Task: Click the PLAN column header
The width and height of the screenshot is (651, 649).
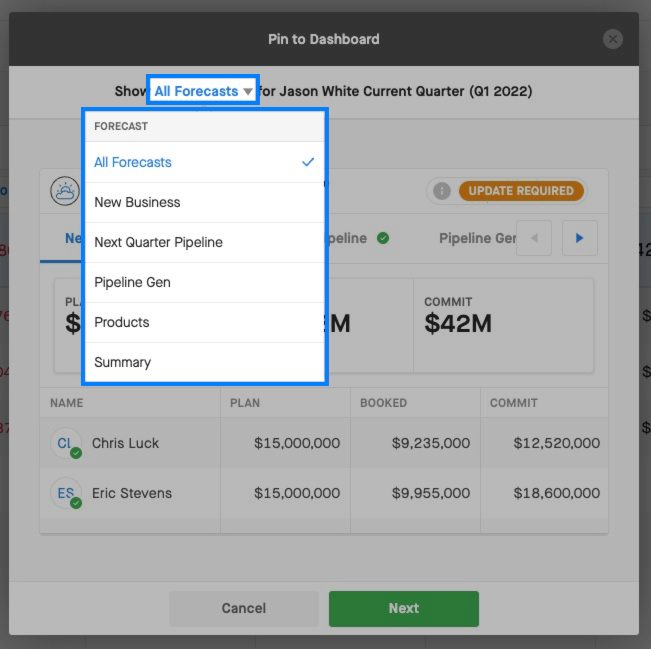Action: pyautogui.click(x=245, y=403)
